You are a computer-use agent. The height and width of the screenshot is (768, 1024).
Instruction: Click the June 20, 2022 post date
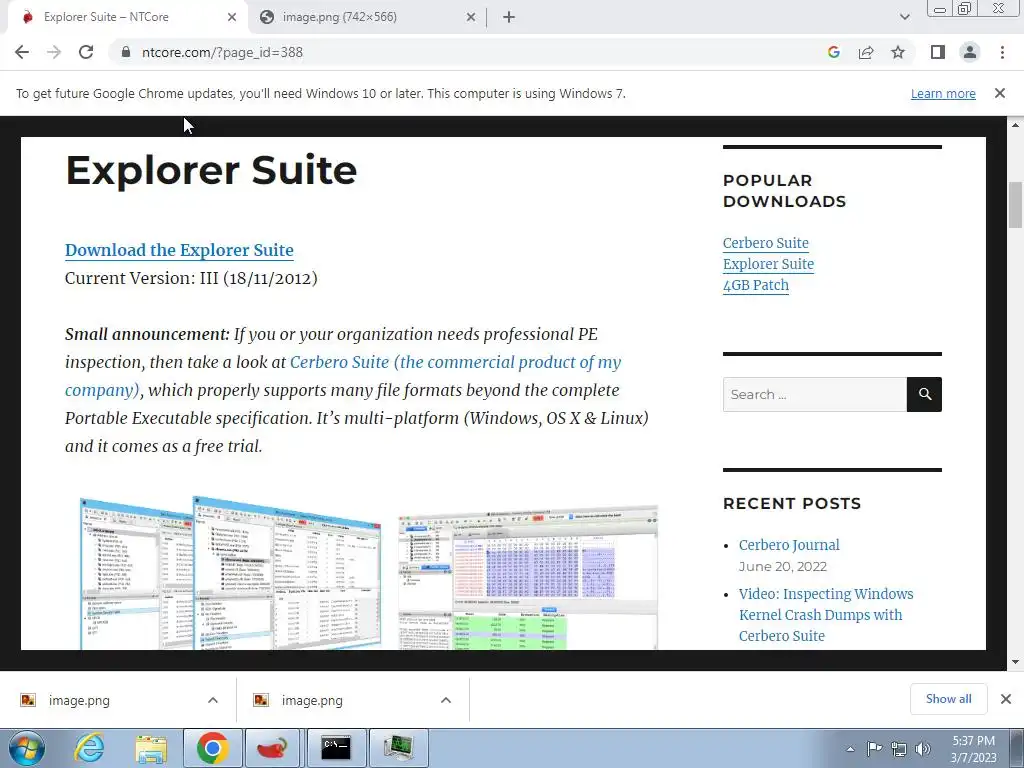(782, 566)
